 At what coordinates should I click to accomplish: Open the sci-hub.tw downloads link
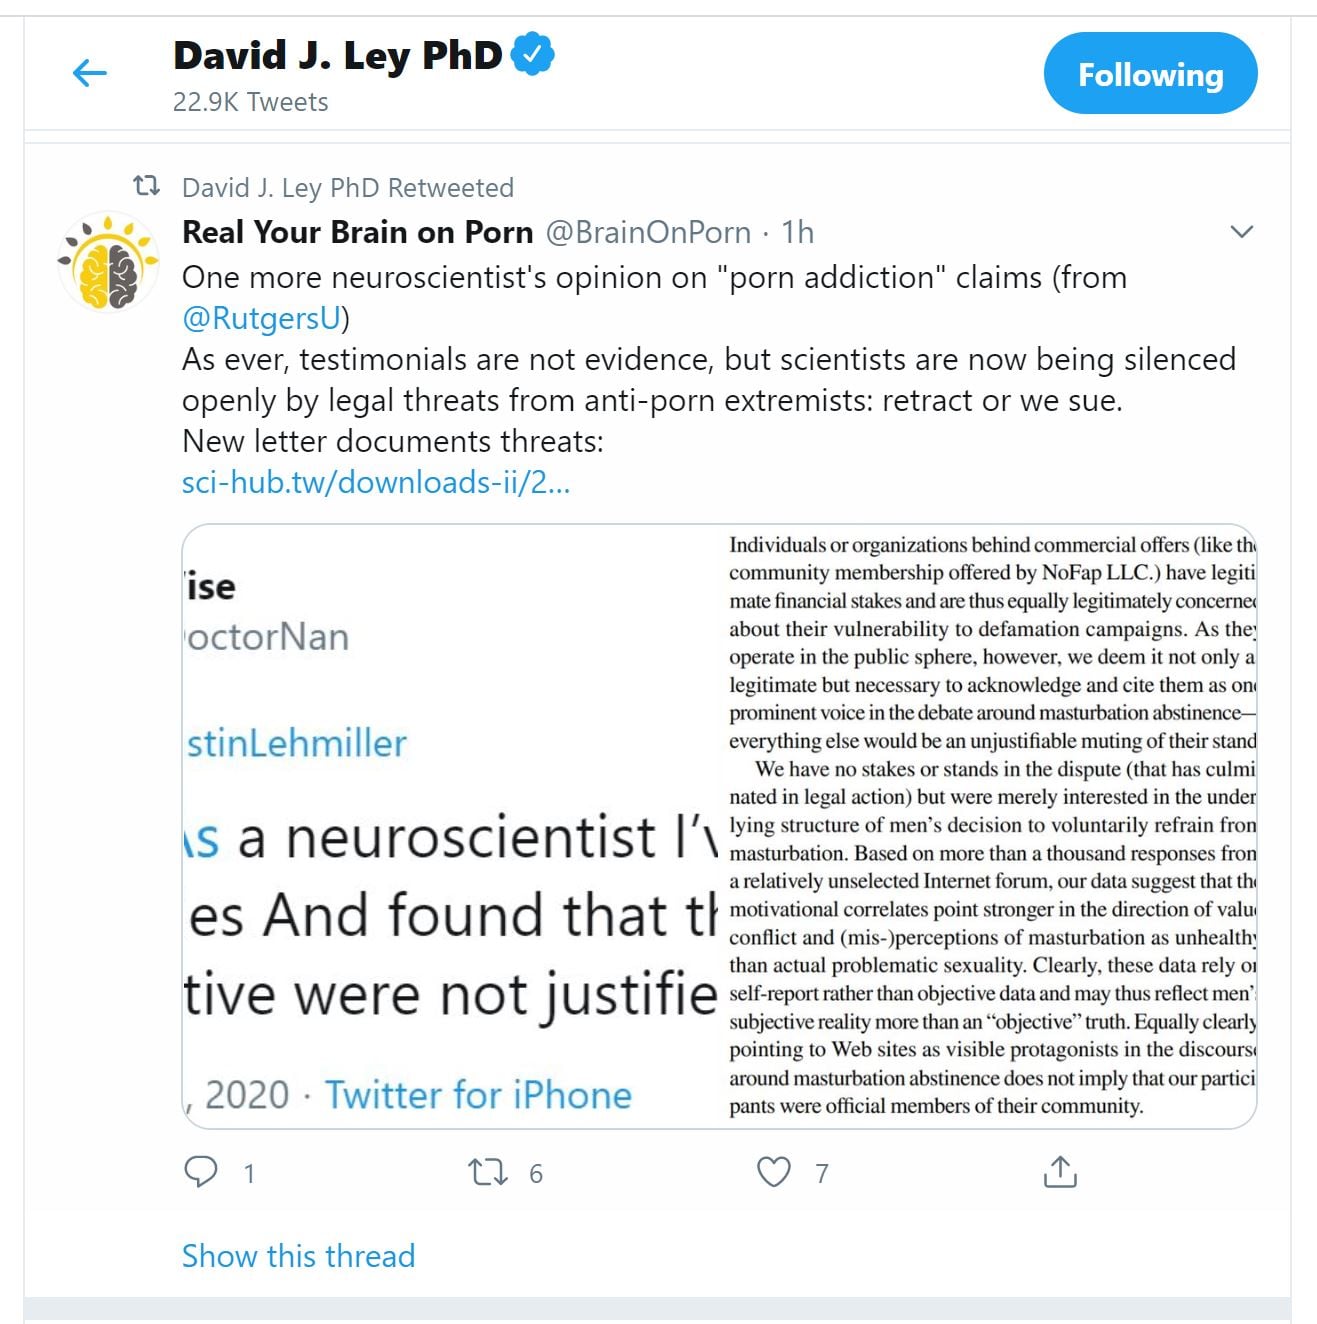[376, 482]
